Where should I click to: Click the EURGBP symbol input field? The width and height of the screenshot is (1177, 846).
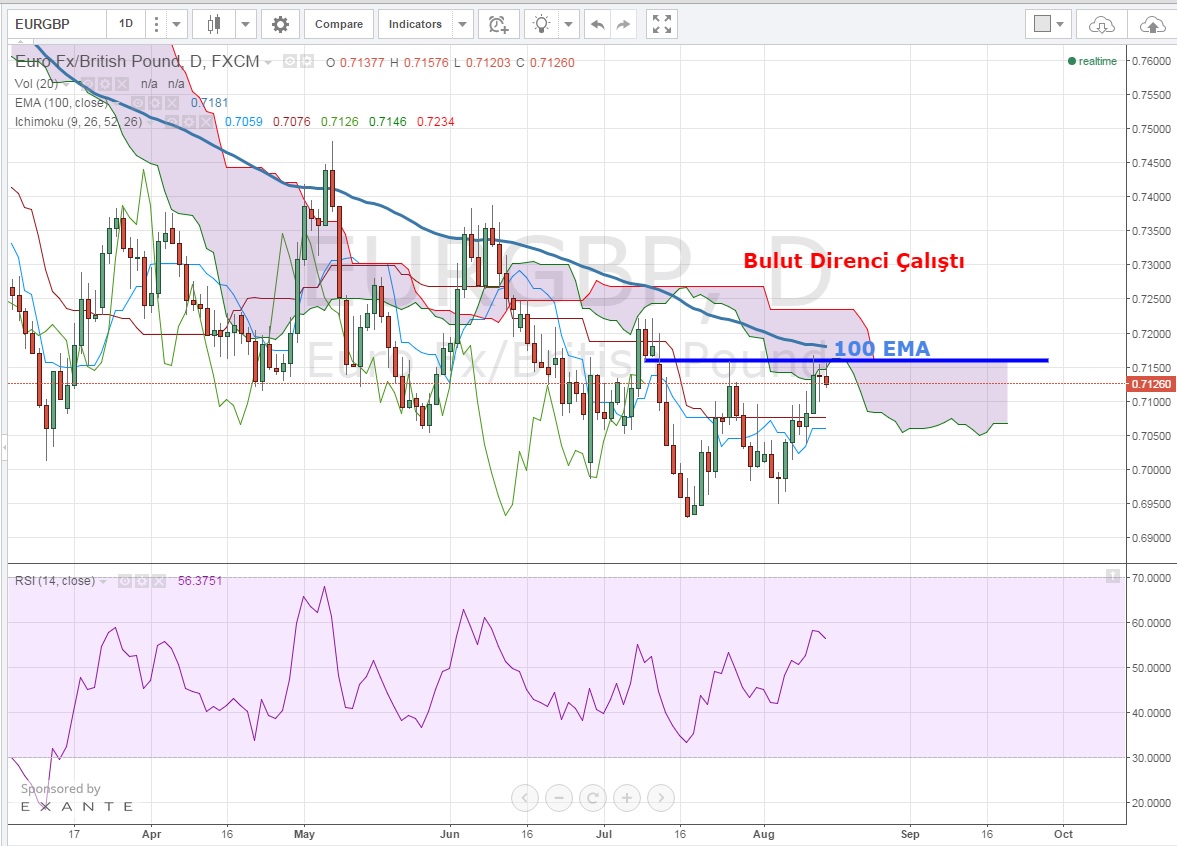[x=56, y=24]
